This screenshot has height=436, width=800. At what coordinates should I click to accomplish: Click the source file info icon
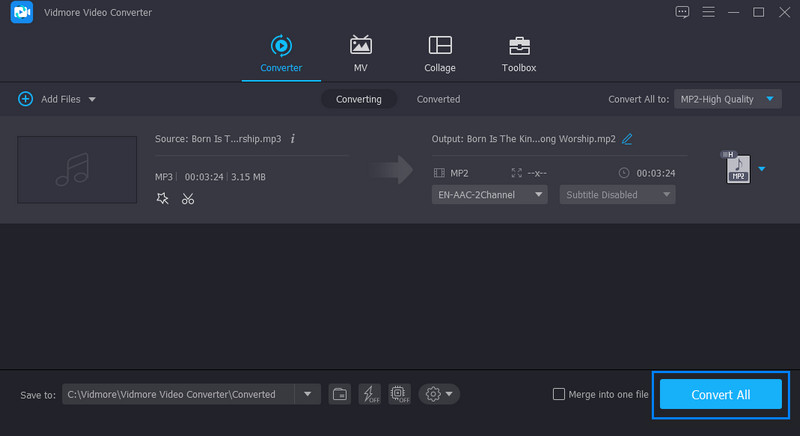[x=293, y=138]
